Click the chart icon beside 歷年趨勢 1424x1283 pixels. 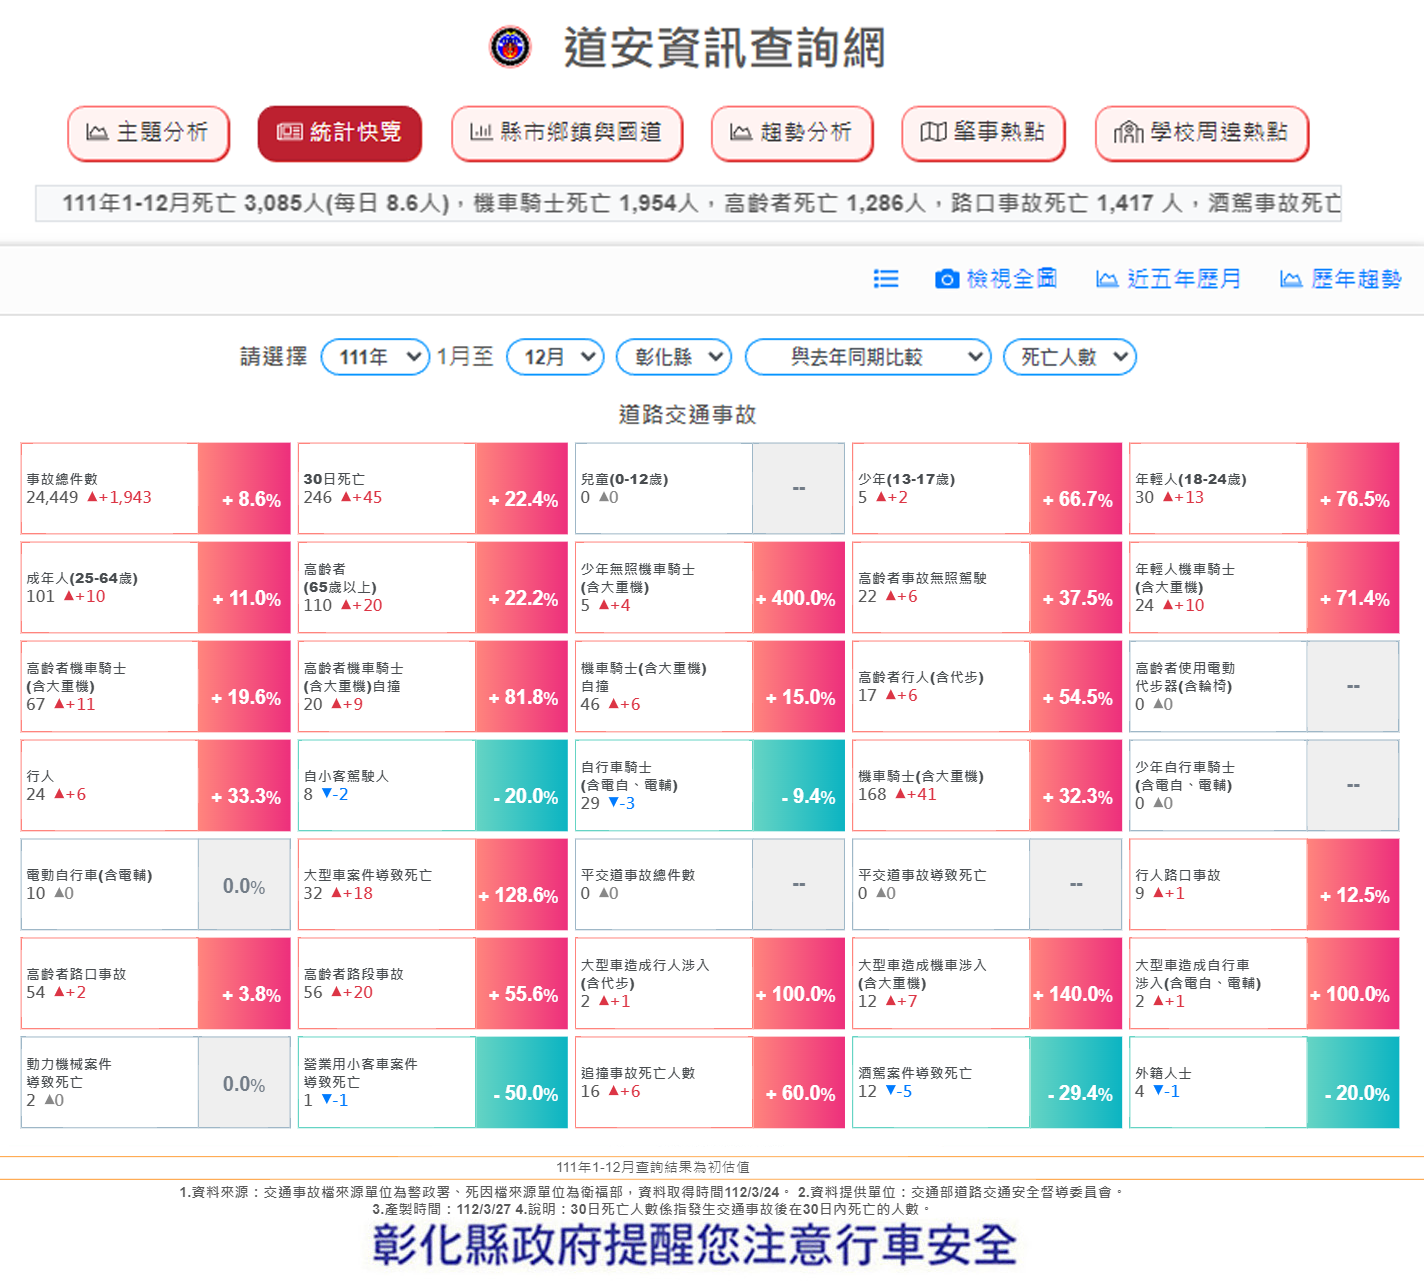[1290, 279]
